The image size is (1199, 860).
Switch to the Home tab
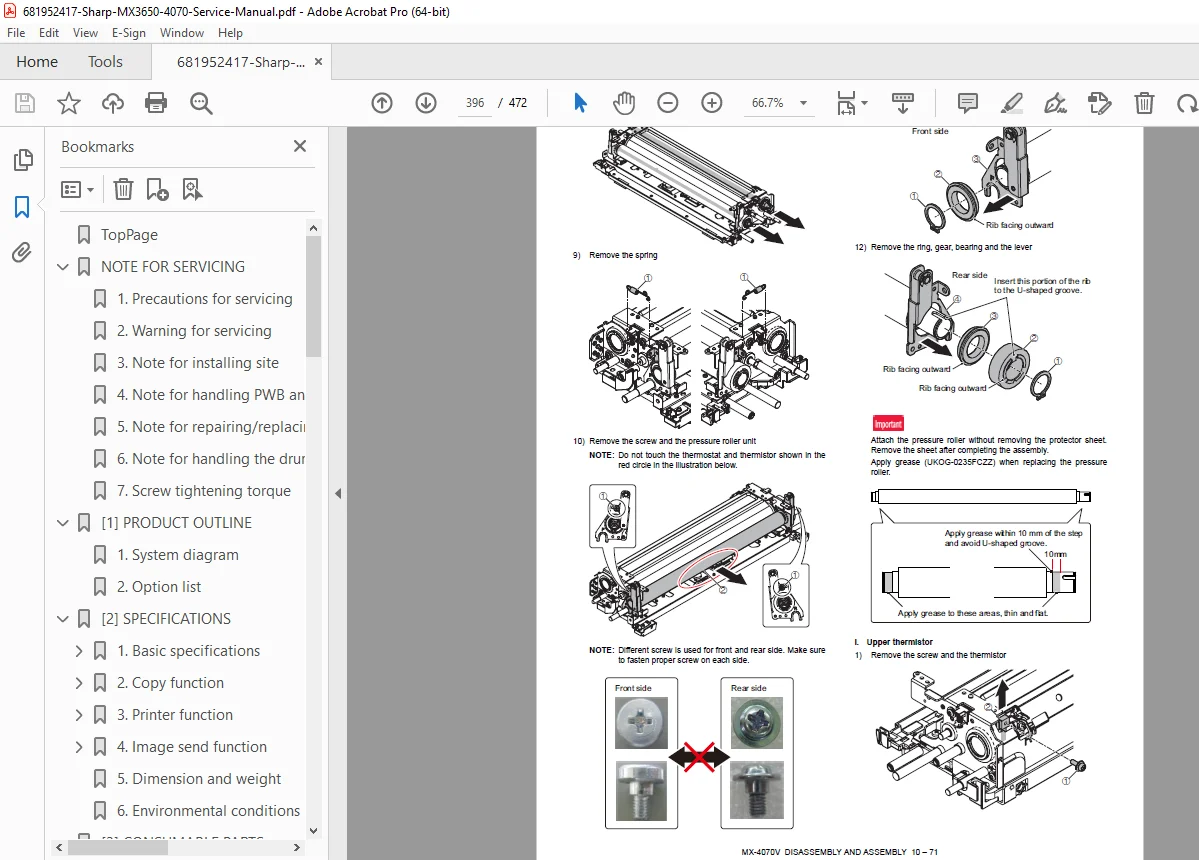point(37,62)
